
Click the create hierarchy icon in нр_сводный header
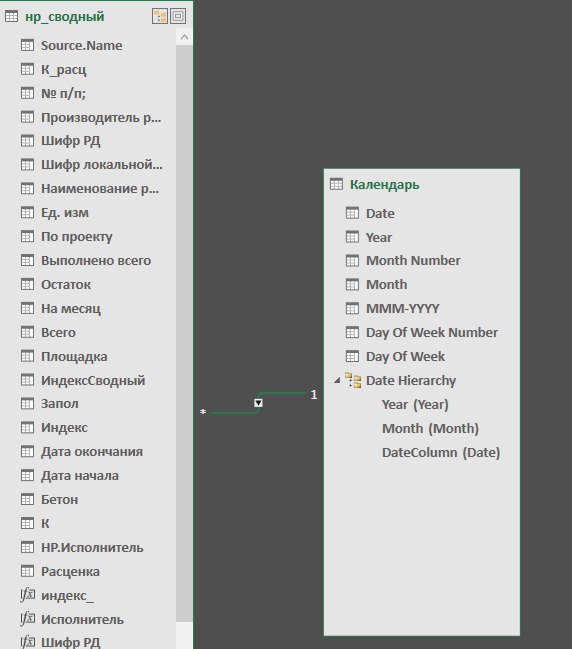[160, 17]
